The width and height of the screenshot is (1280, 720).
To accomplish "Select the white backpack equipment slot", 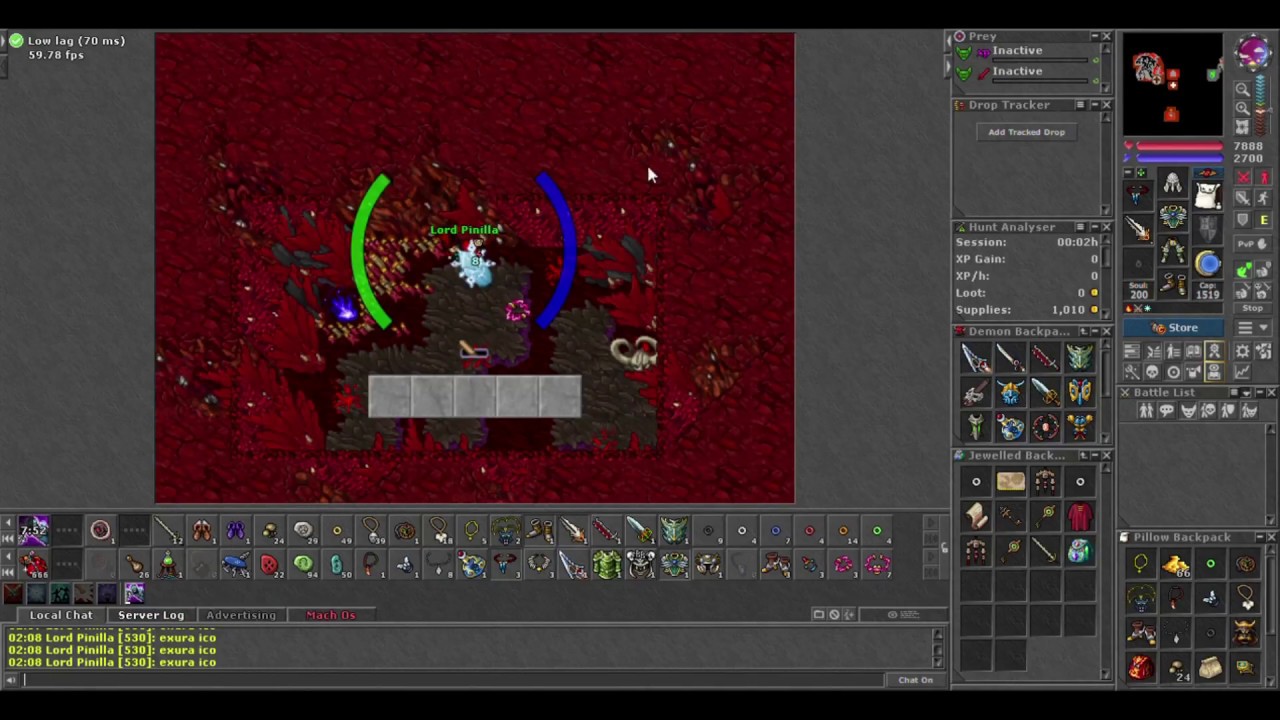I will 1207,194.
